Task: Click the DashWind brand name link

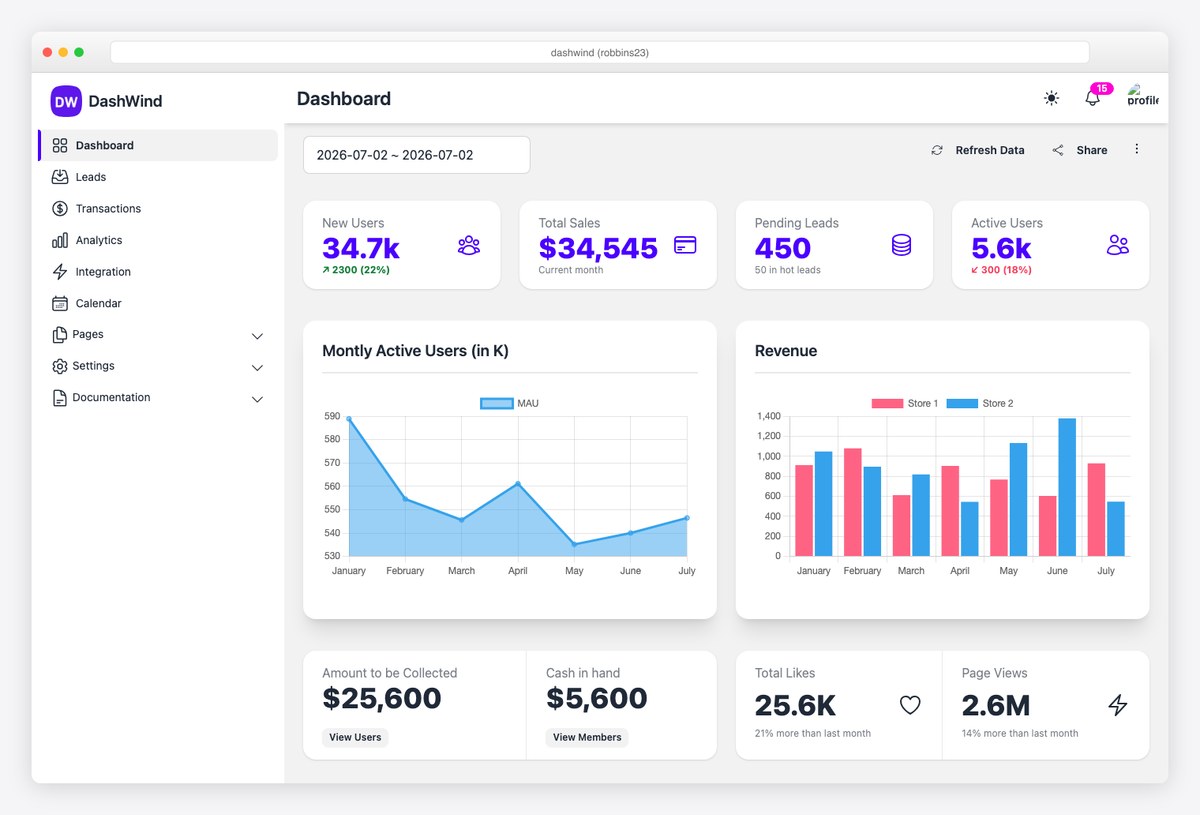Action: (x=125, y=101)
